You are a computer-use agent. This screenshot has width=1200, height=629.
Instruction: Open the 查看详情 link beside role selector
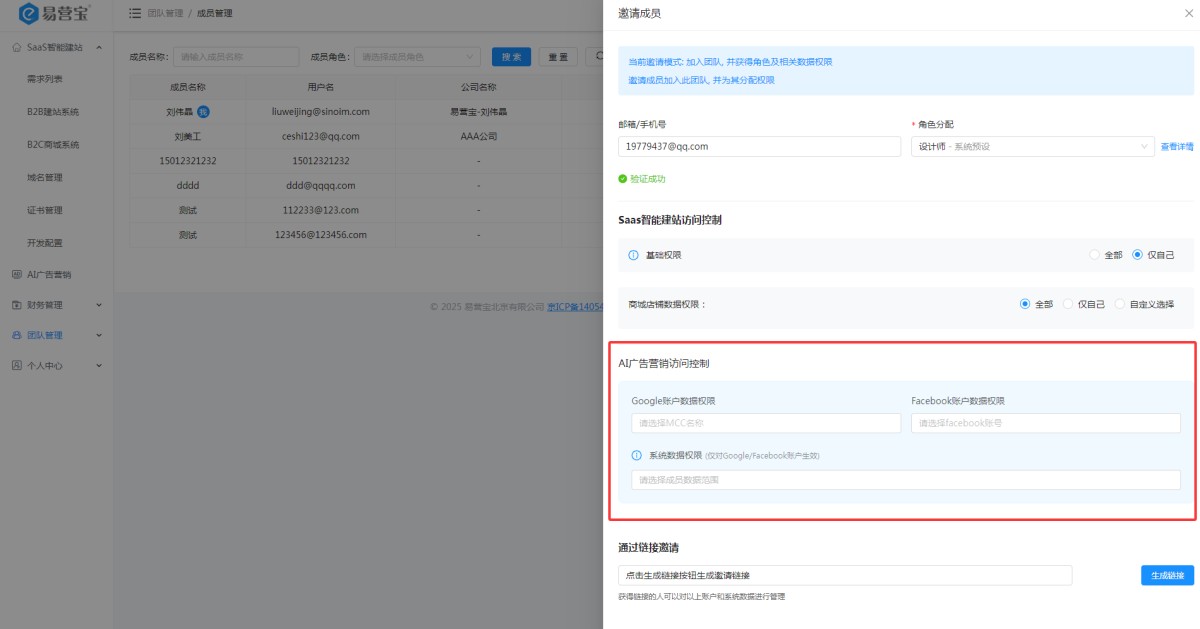point(1177,147)
